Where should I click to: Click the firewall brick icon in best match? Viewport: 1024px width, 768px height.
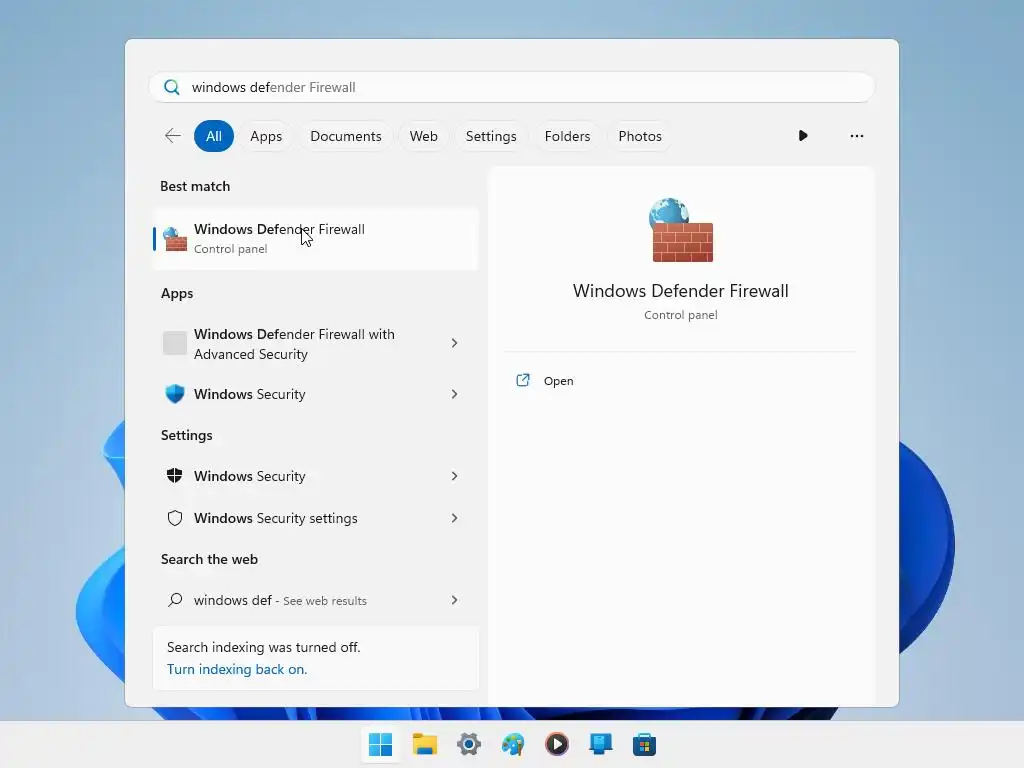[x=175, y=239]
